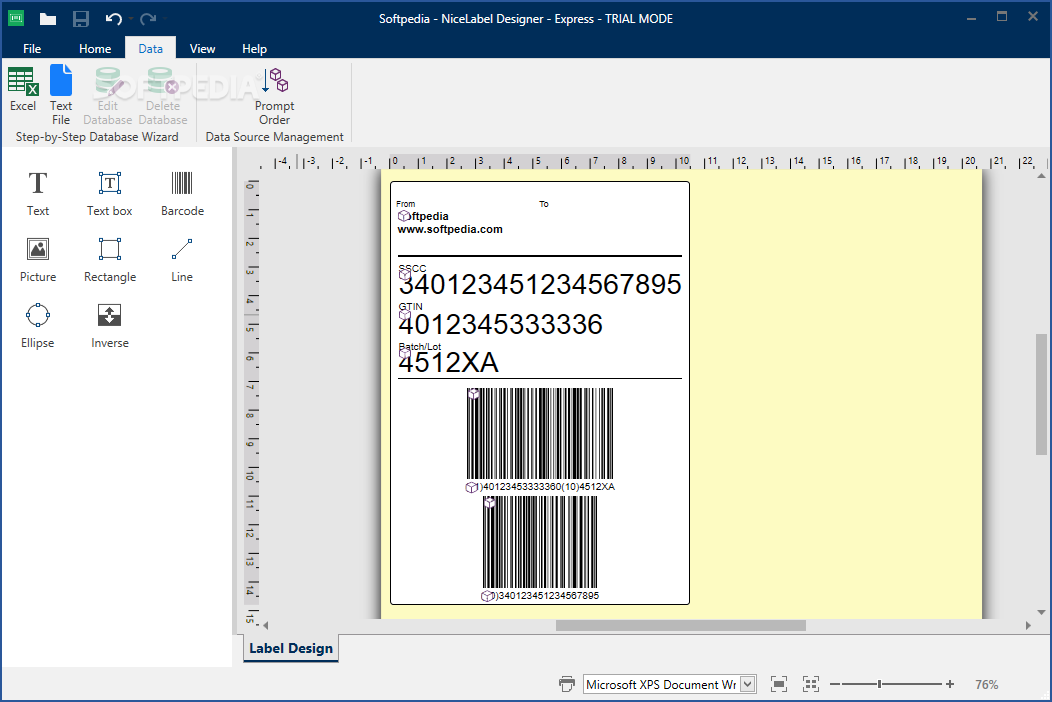Launch the Text File database wizard
The width and height of the screenshot is (1052, 702).
pyautogui.click(x=60, y=95)
